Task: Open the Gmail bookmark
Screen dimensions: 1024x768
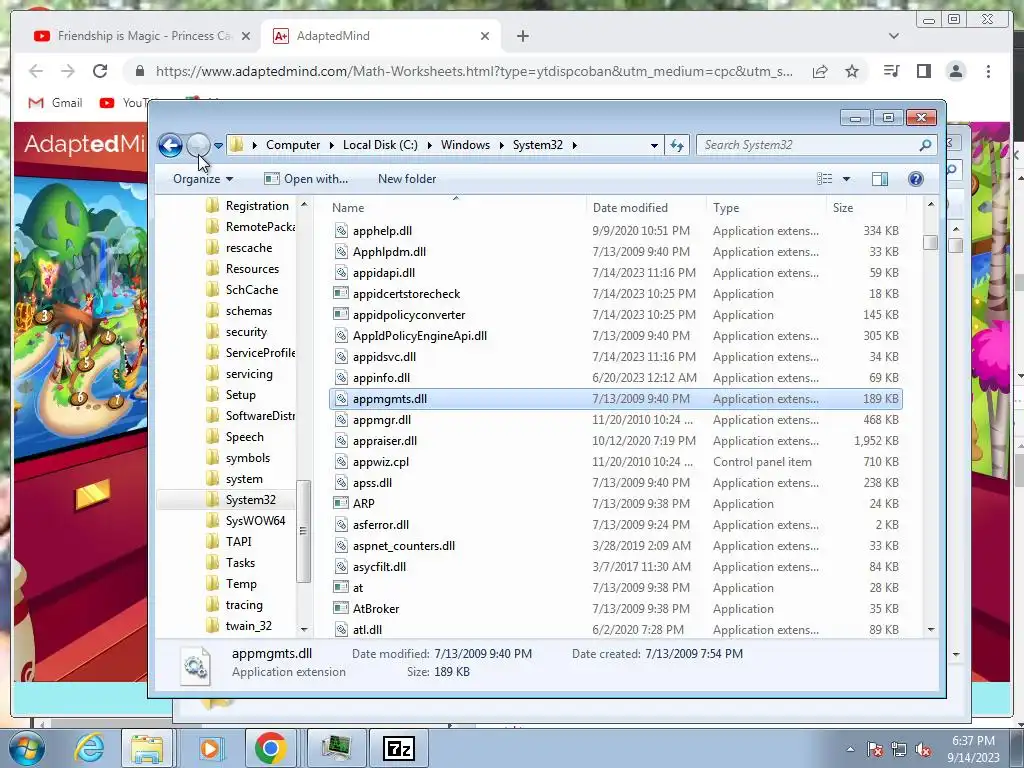Action: tap(56, 103)
